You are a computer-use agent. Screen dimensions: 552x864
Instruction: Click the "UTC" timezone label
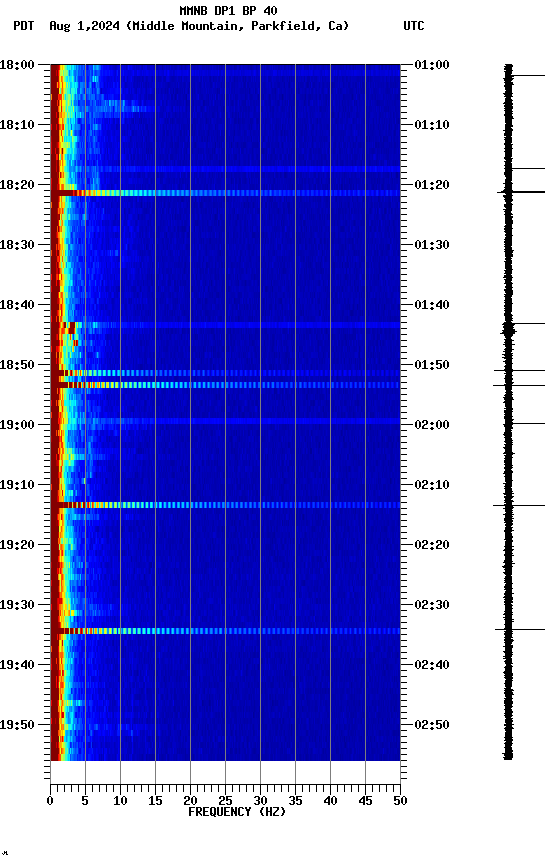point(414,26)
